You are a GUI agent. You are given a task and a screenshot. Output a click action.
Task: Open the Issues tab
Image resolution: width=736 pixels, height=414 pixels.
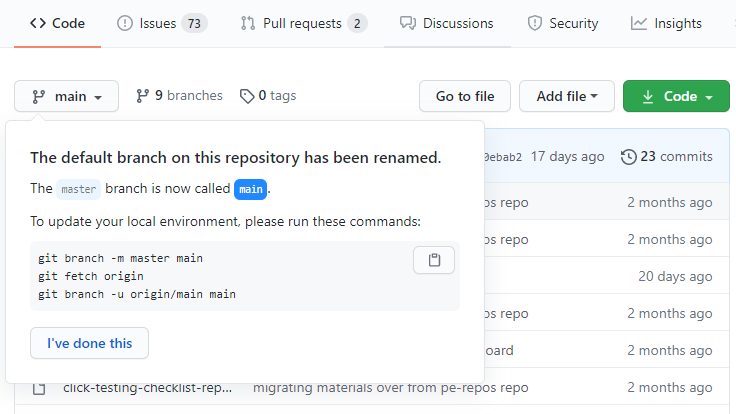(162, 23)
